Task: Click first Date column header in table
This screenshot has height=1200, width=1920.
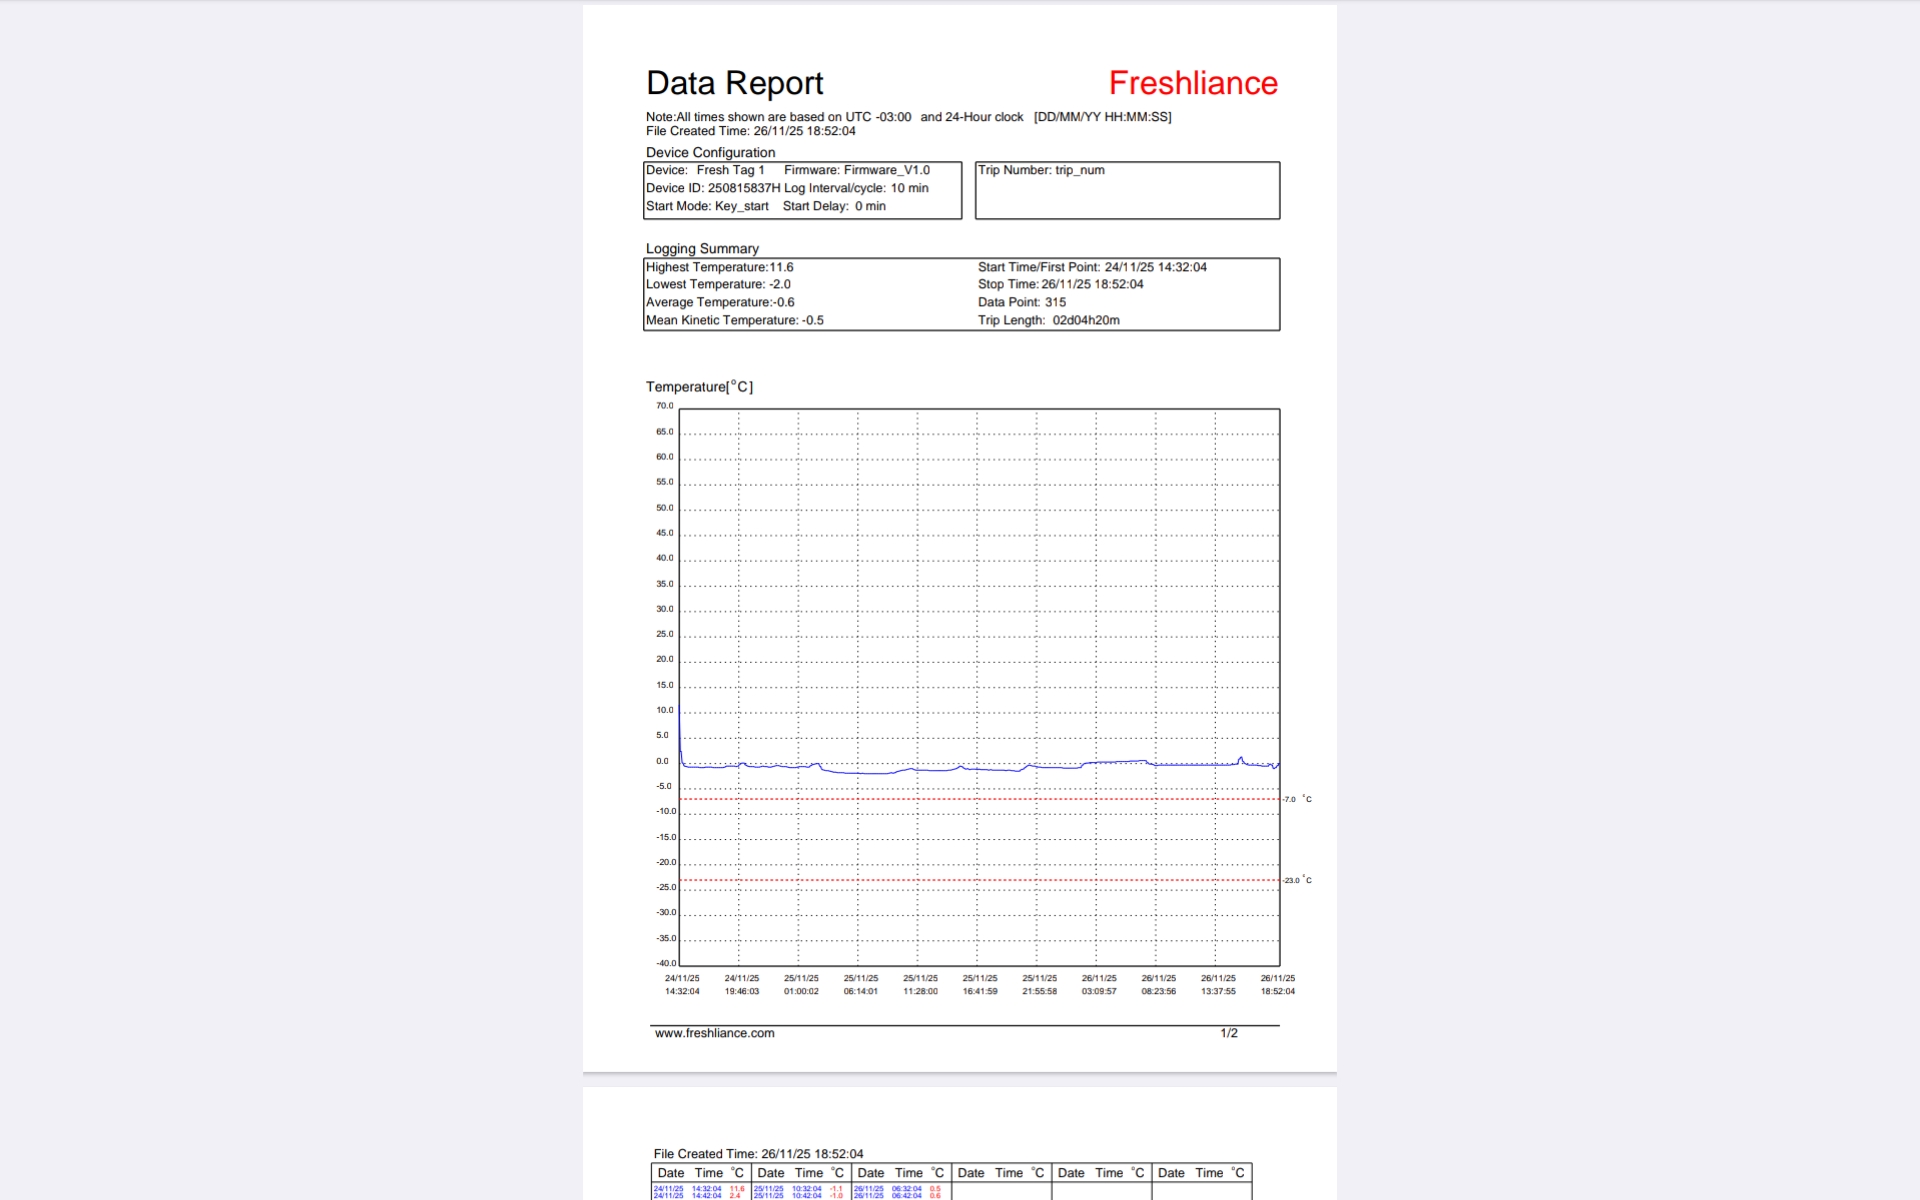Action: pos(671,1173)
